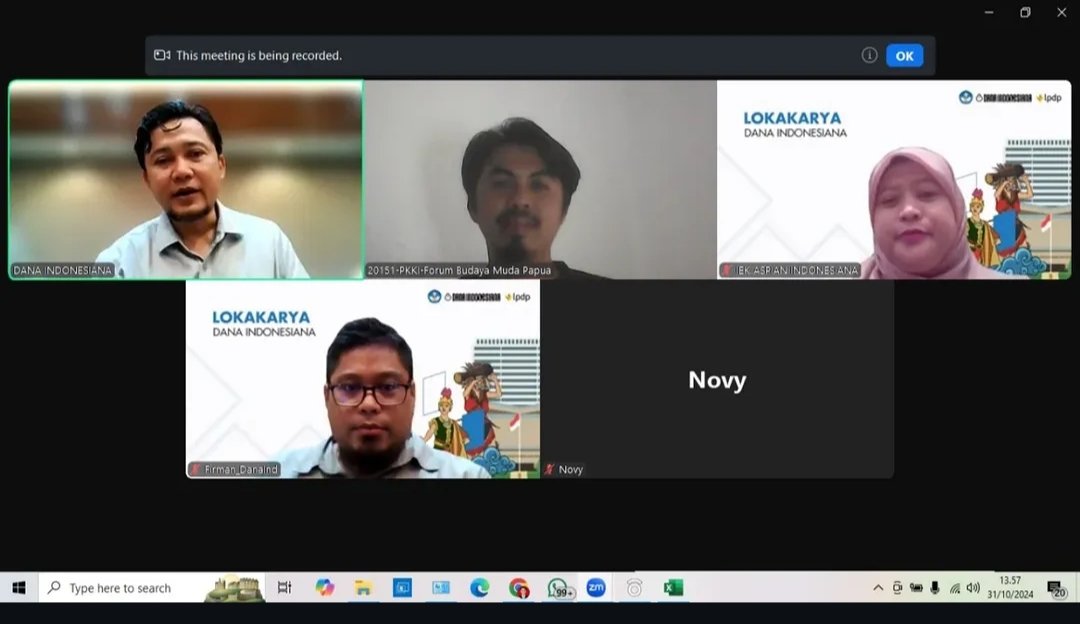Image resolution: width=1080 pixels, height=624 pixels.
Task: Launch Copilot from the taskbar
Action: 325,588
